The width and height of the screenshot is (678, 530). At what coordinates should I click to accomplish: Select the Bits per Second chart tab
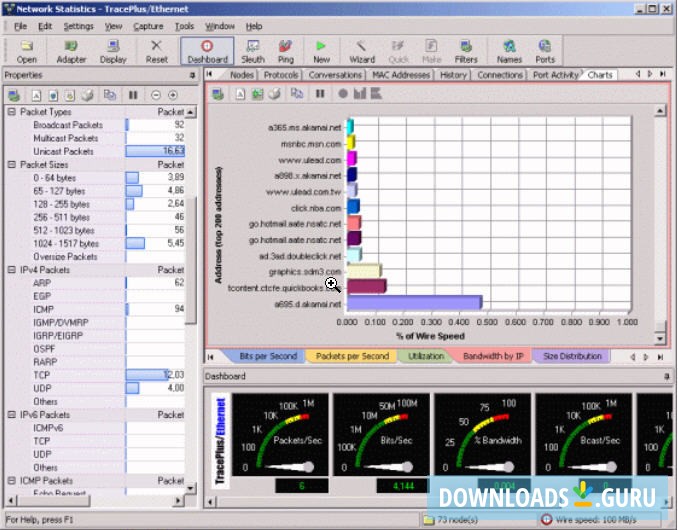[268, 356]
